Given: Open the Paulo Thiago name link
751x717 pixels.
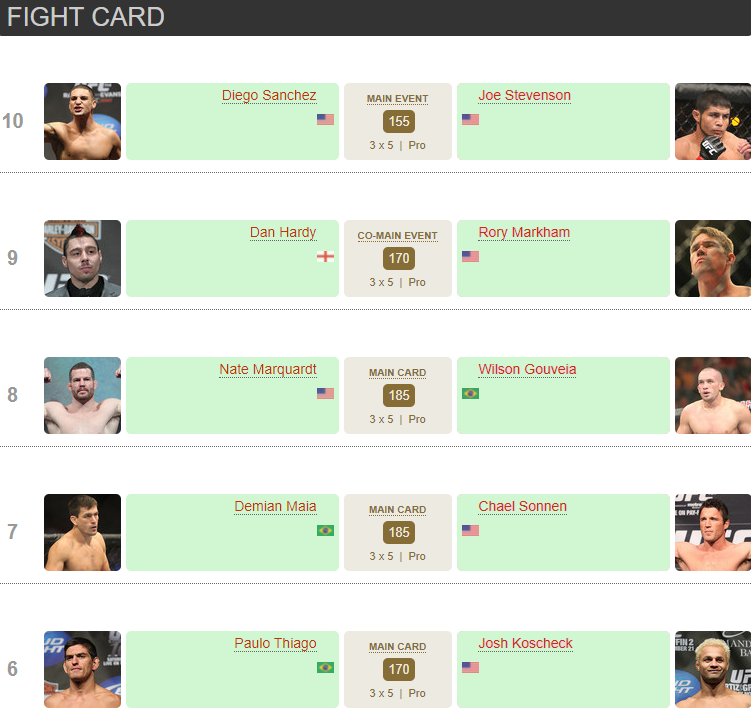Looking at the screenshot, I should (x=275, y=644).
